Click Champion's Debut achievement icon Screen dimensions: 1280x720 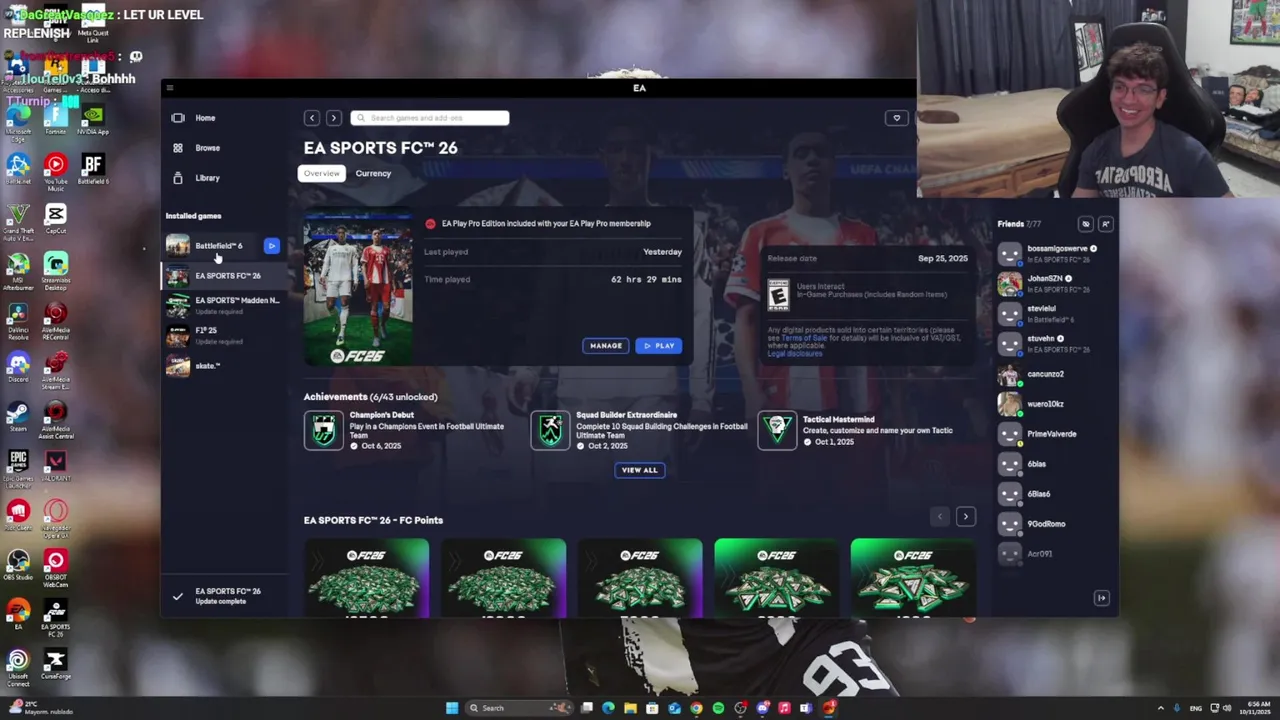(323, 431)
